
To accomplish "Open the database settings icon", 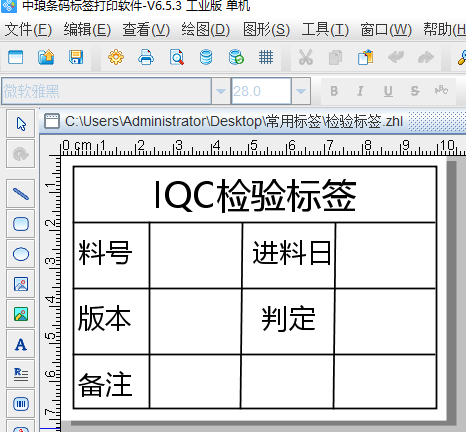I will (x=206, y=57).
